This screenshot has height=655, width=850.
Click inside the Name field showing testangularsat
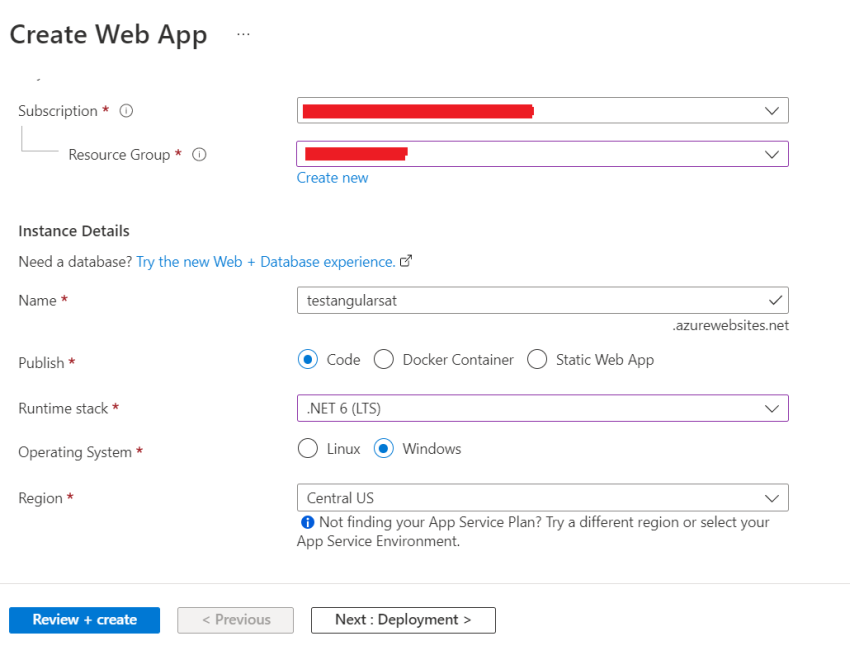tap(500, 300)
